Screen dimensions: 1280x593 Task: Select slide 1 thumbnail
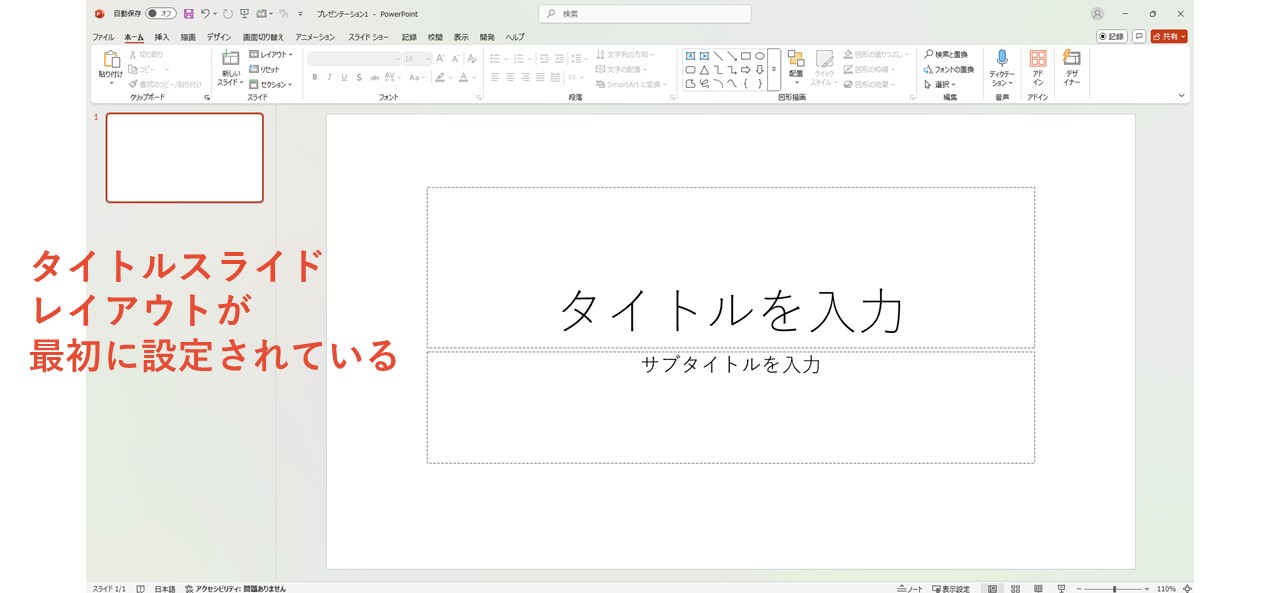(185, 158)
